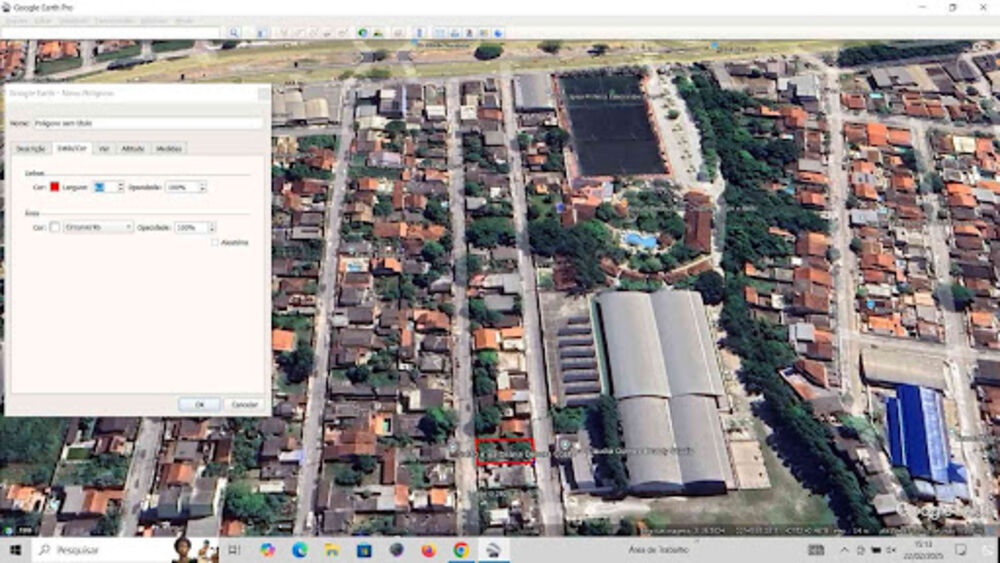Open Task View on the taskbar
The height and width of the screenshot is (563, 1000).
tap(234, 550)
